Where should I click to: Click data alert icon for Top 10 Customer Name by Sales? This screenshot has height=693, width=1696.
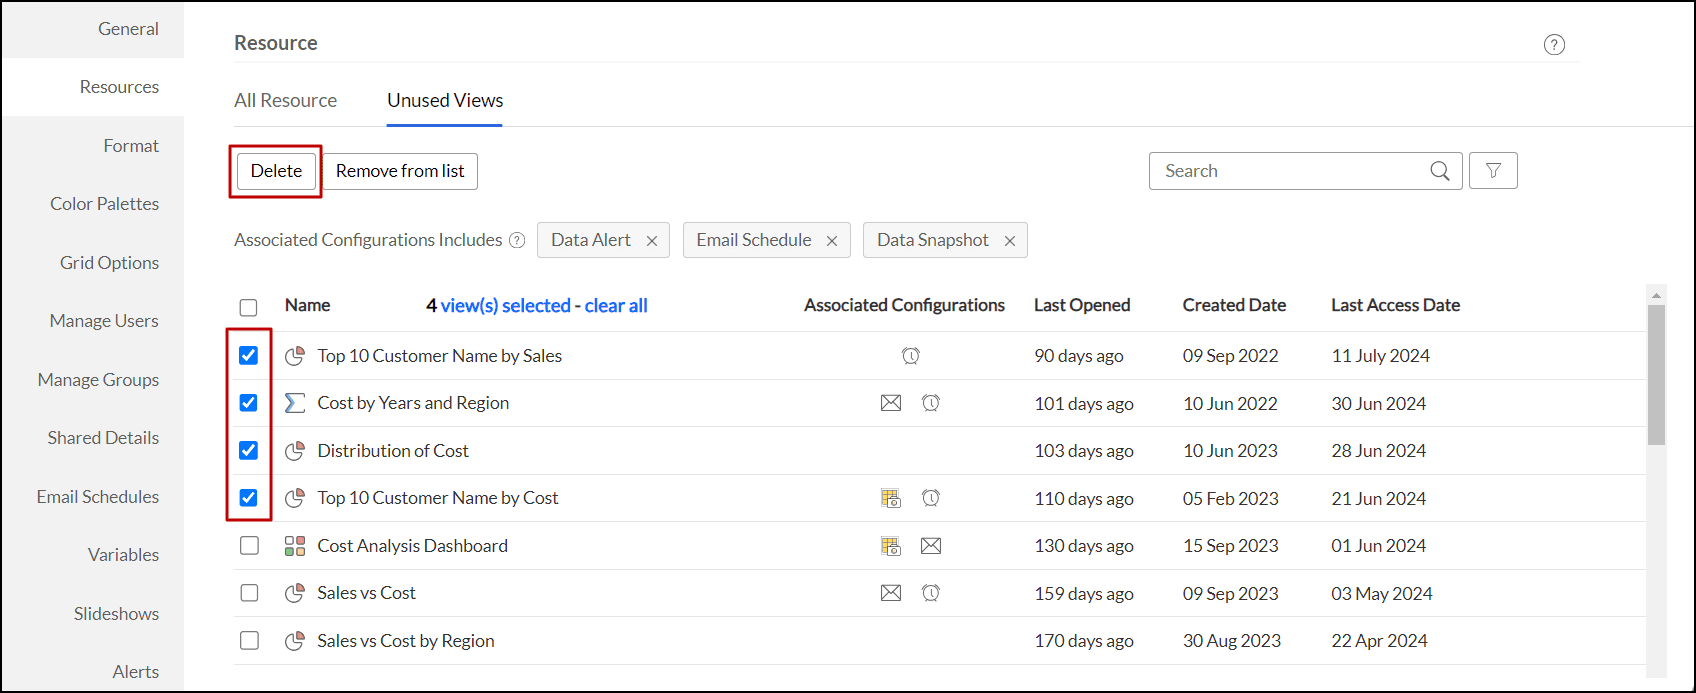[911, 356]
